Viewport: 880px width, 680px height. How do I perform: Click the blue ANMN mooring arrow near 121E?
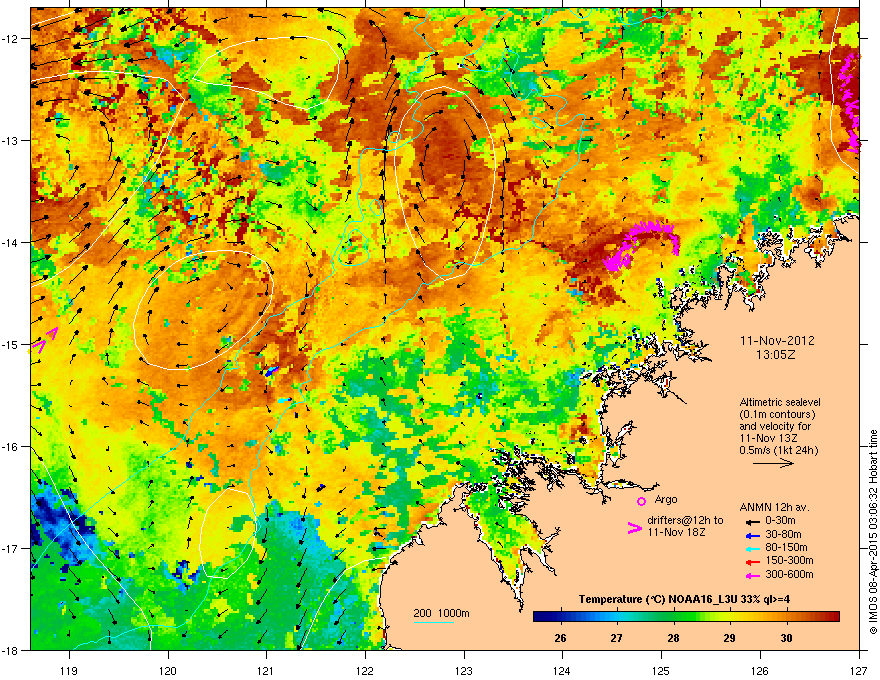[x=271, y=371]
